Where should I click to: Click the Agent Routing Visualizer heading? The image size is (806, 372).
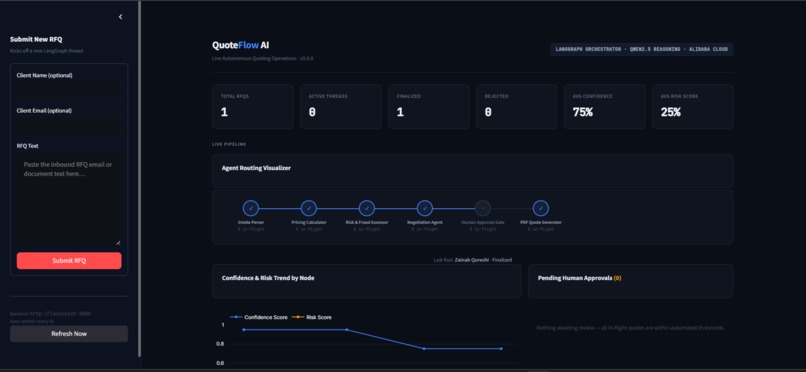click(256, 168)
